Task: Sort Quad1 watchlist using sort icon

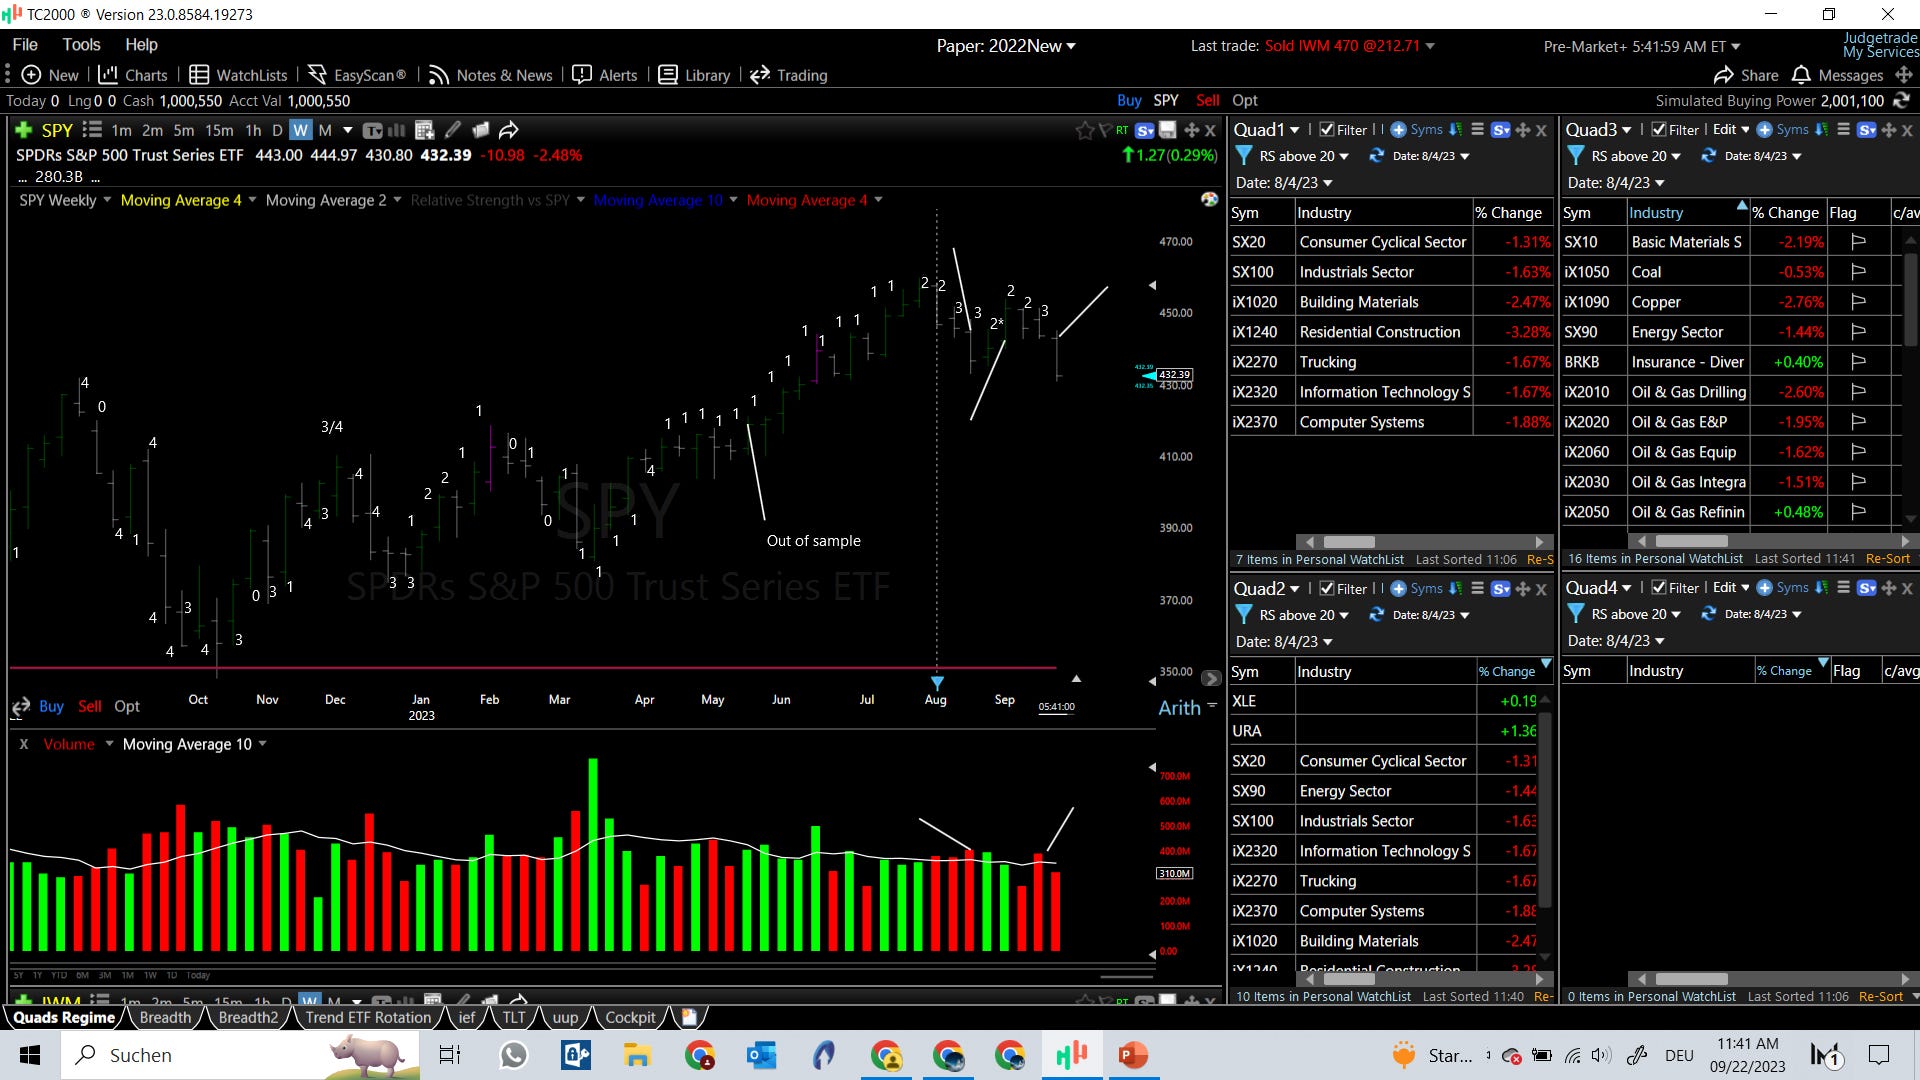Action: [1455, 130]
